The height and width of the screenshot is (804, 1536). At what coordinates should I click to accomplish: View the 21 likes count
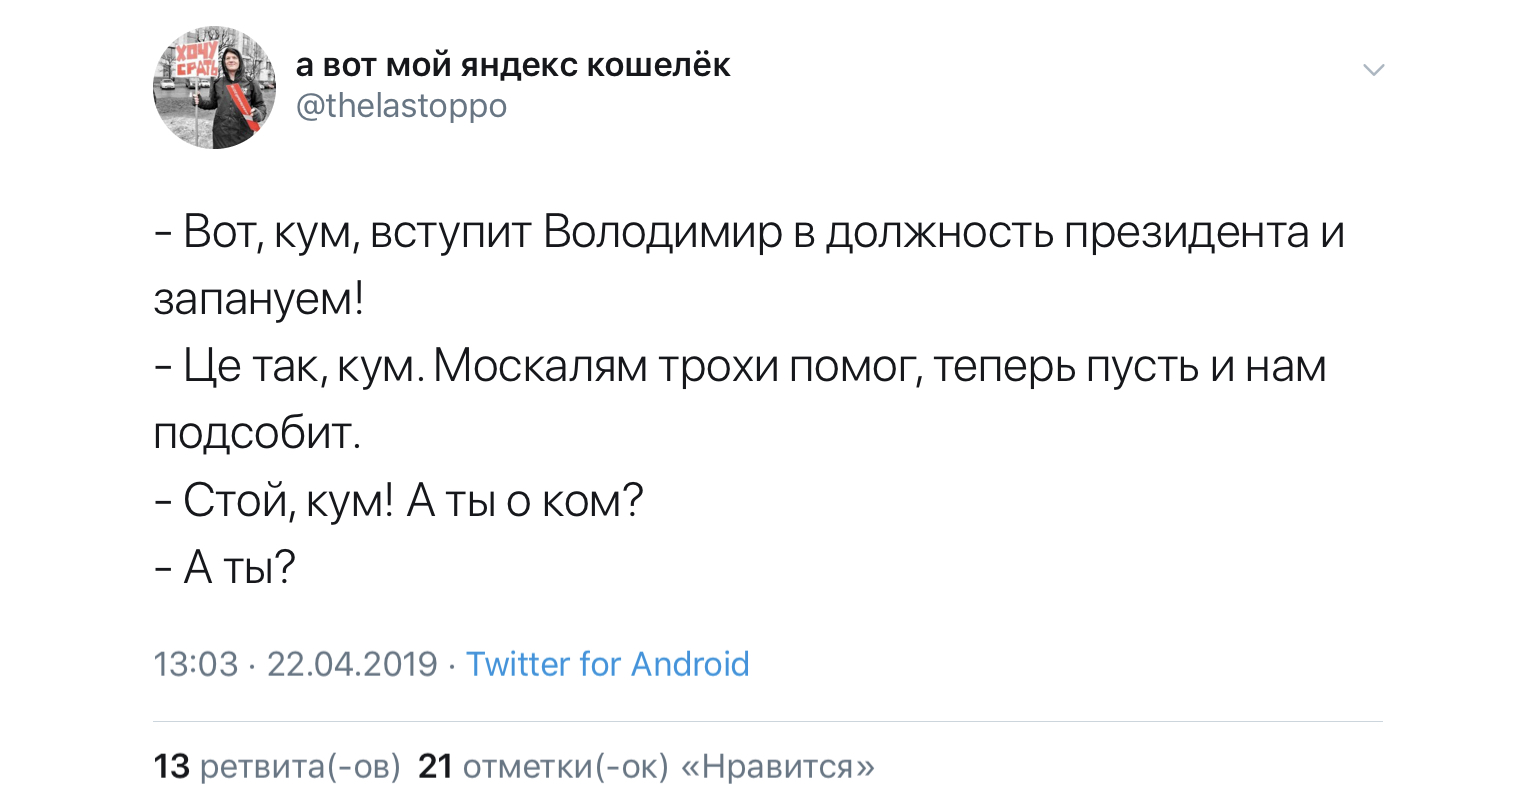click(x=435, y=766)
